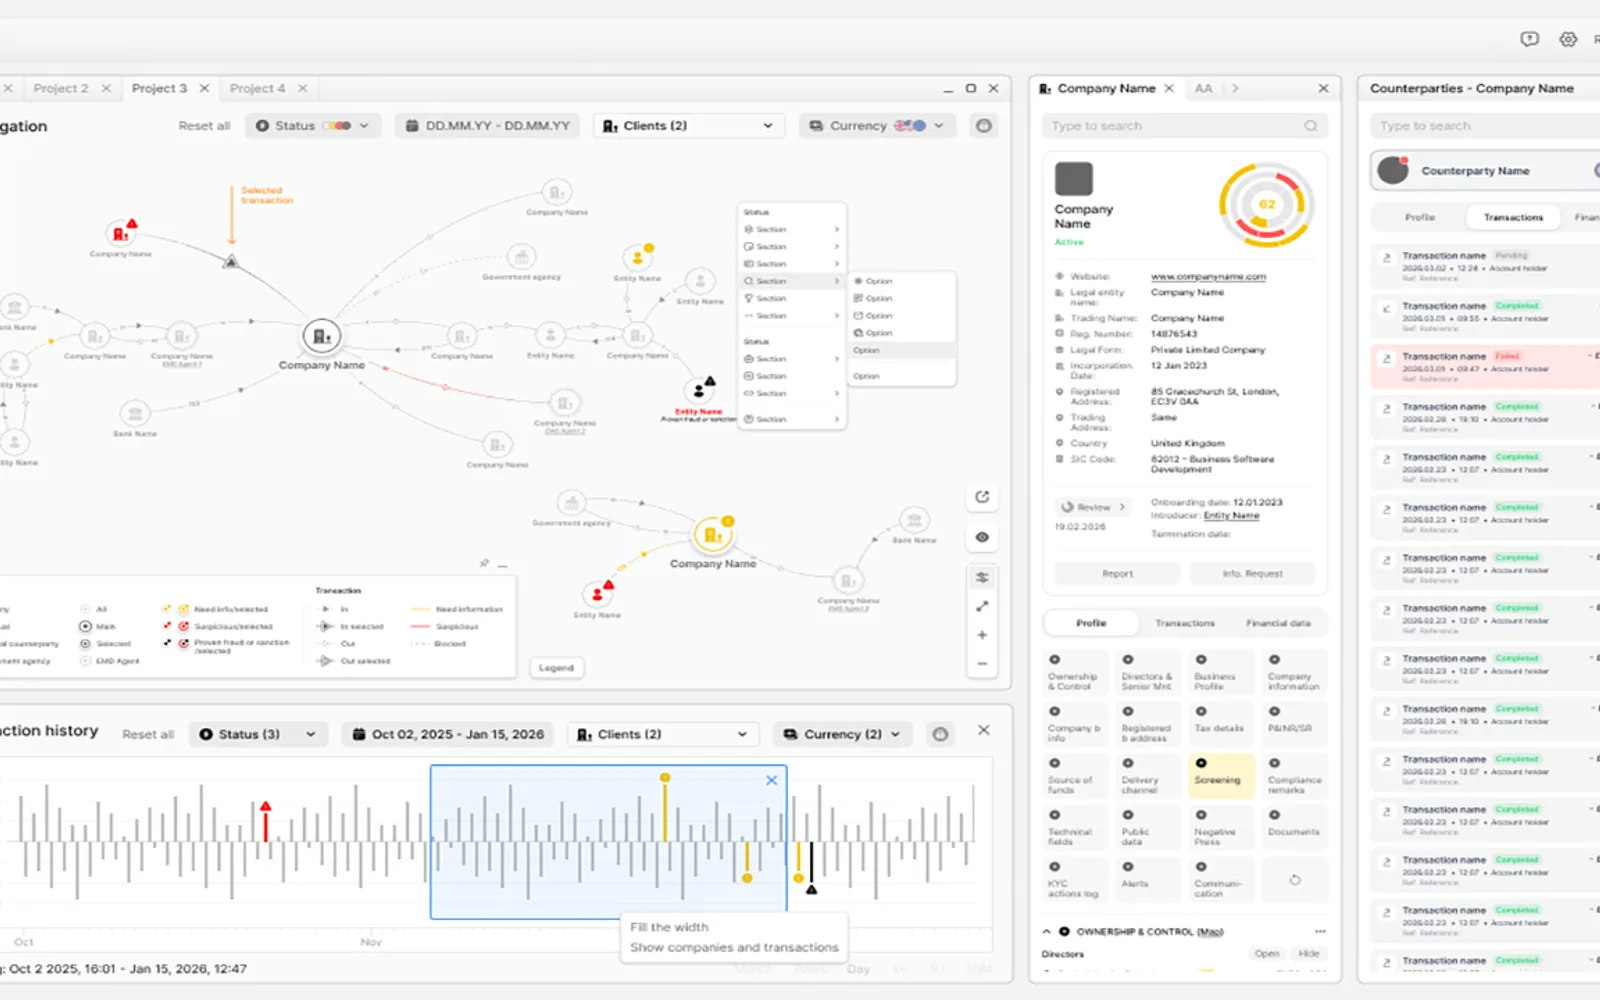The width and height of the screenshot is (1600, 1000).
Task: Open the Currency (2) dropdown in transaction history
Action: (842, 734)
